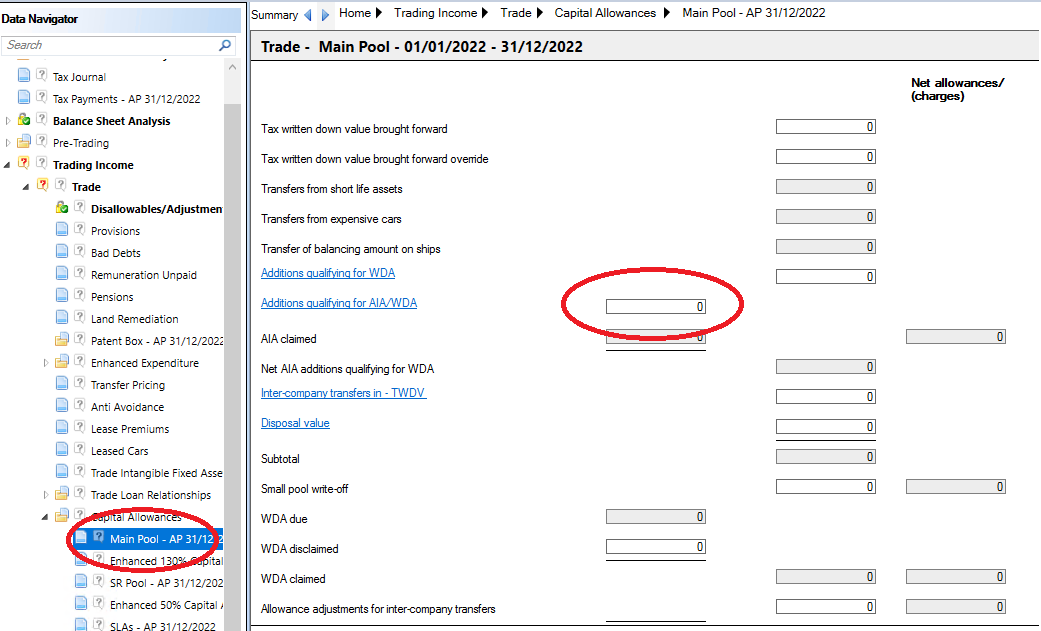The width and height of the screenshot is (1041, 631).
Task: Open the Enhanced 130% Capital tree item
Action: (166, 561)
